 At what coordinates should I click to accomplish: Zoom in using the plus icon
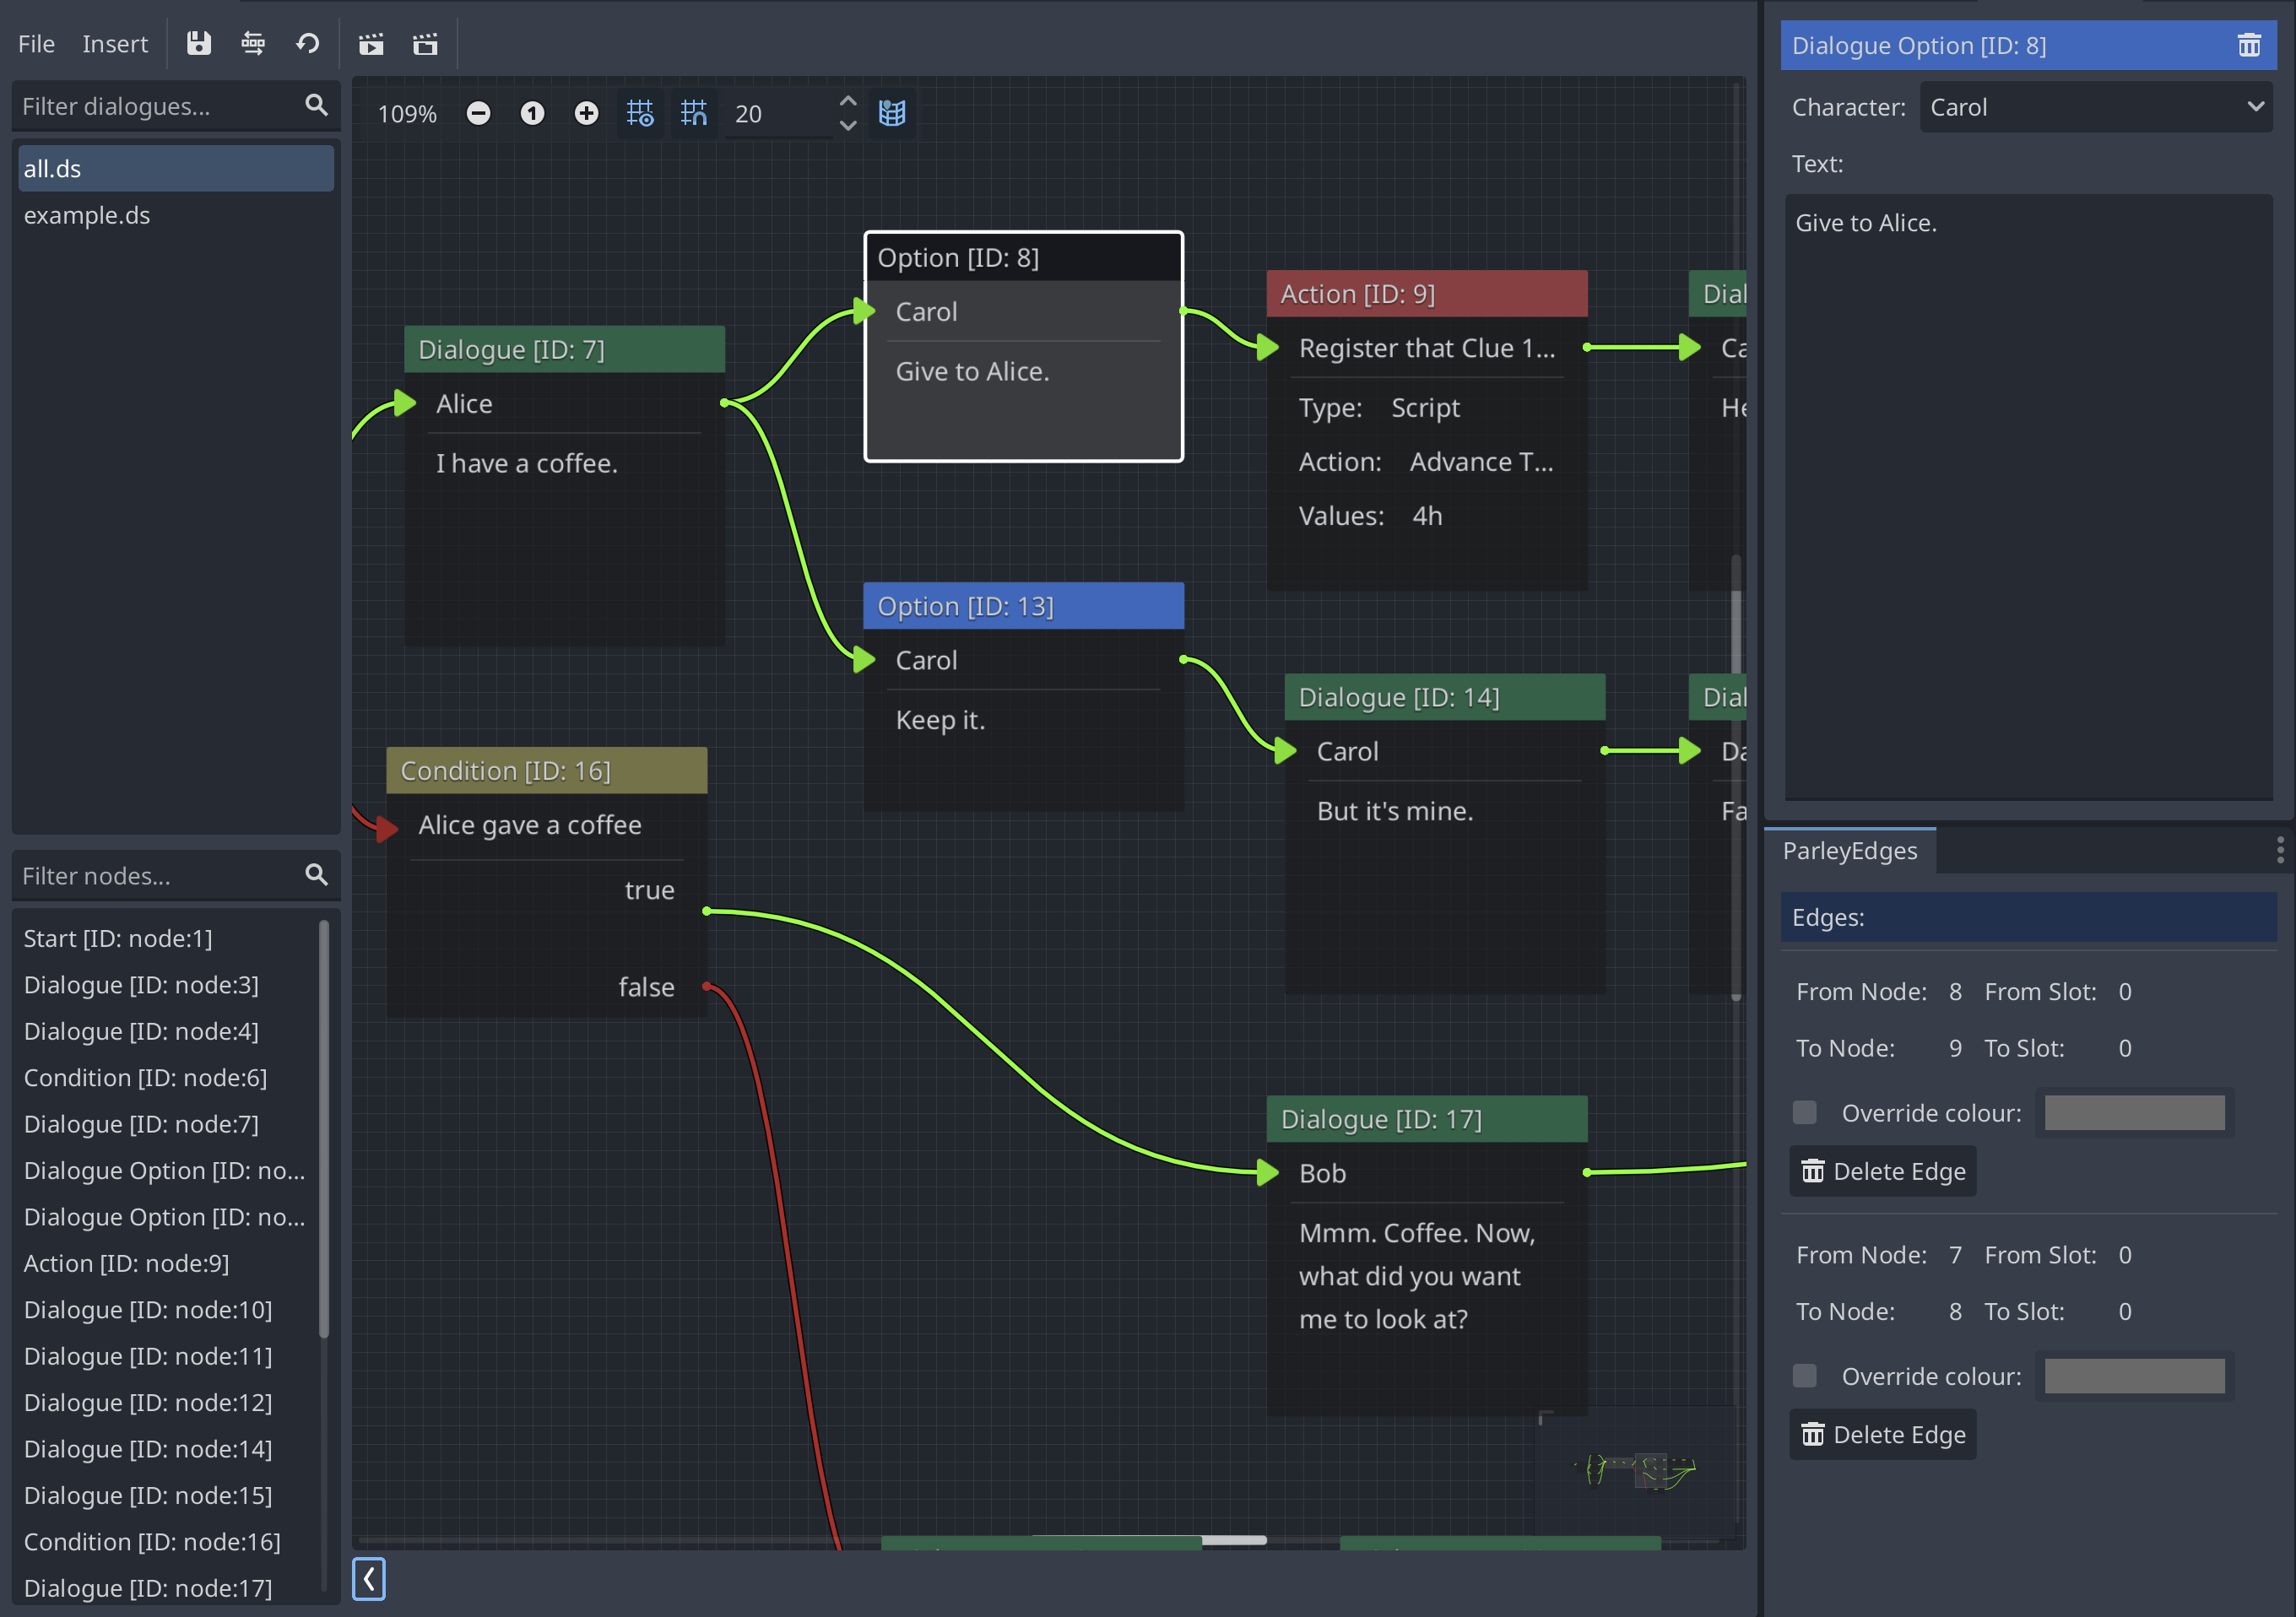click(585, 113)
